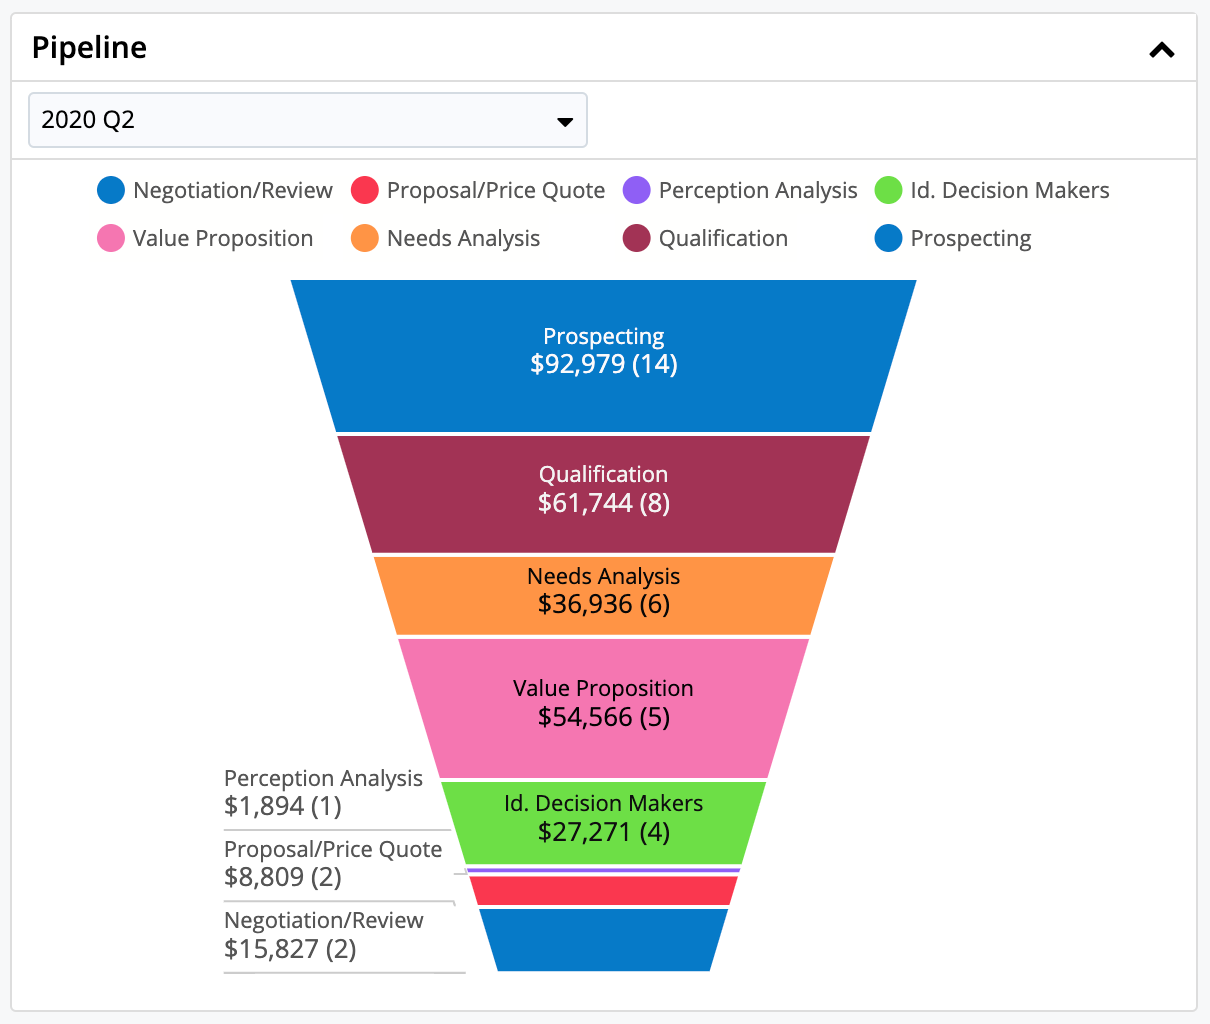Click the Negotiation/Review $15,827 callout label
This screenshot has width=1210, height=1024.
(323, 935)
